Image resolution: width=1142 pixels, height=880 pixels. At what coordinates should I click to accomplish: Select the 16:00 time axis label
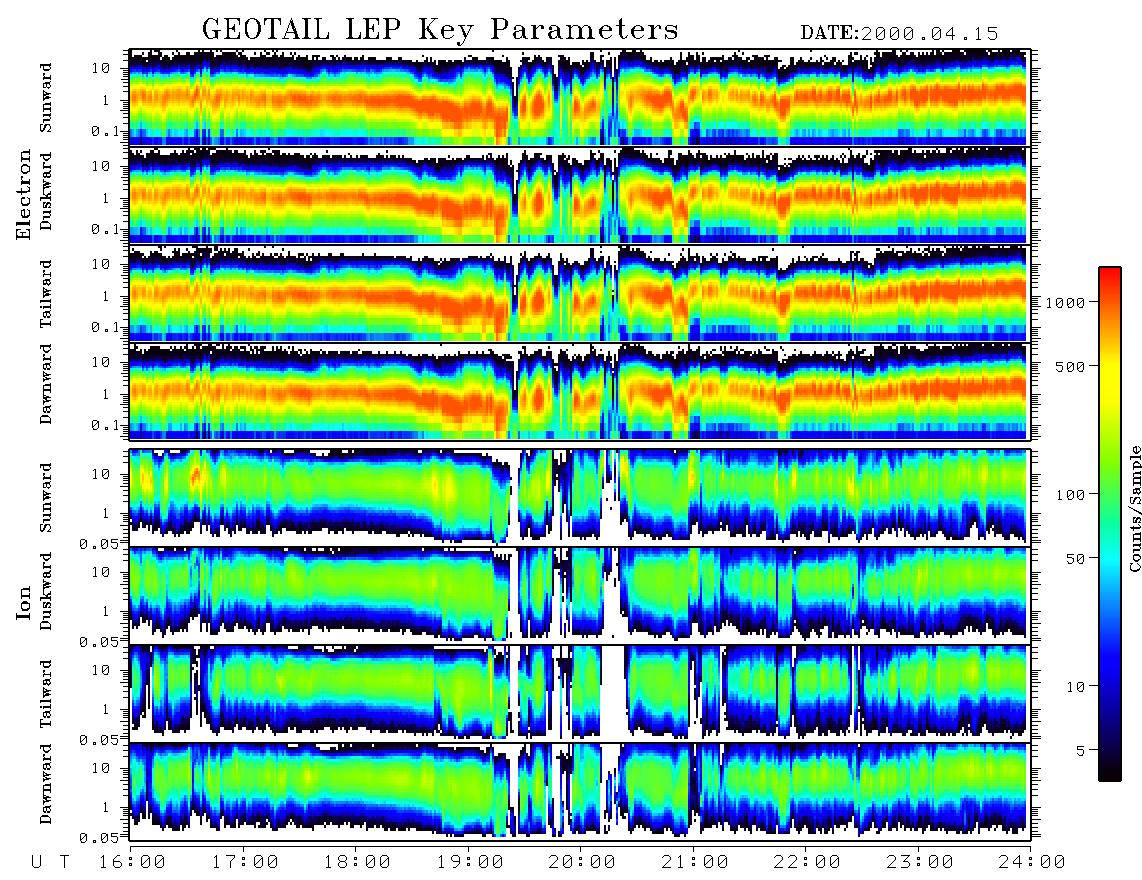point(130,863)
